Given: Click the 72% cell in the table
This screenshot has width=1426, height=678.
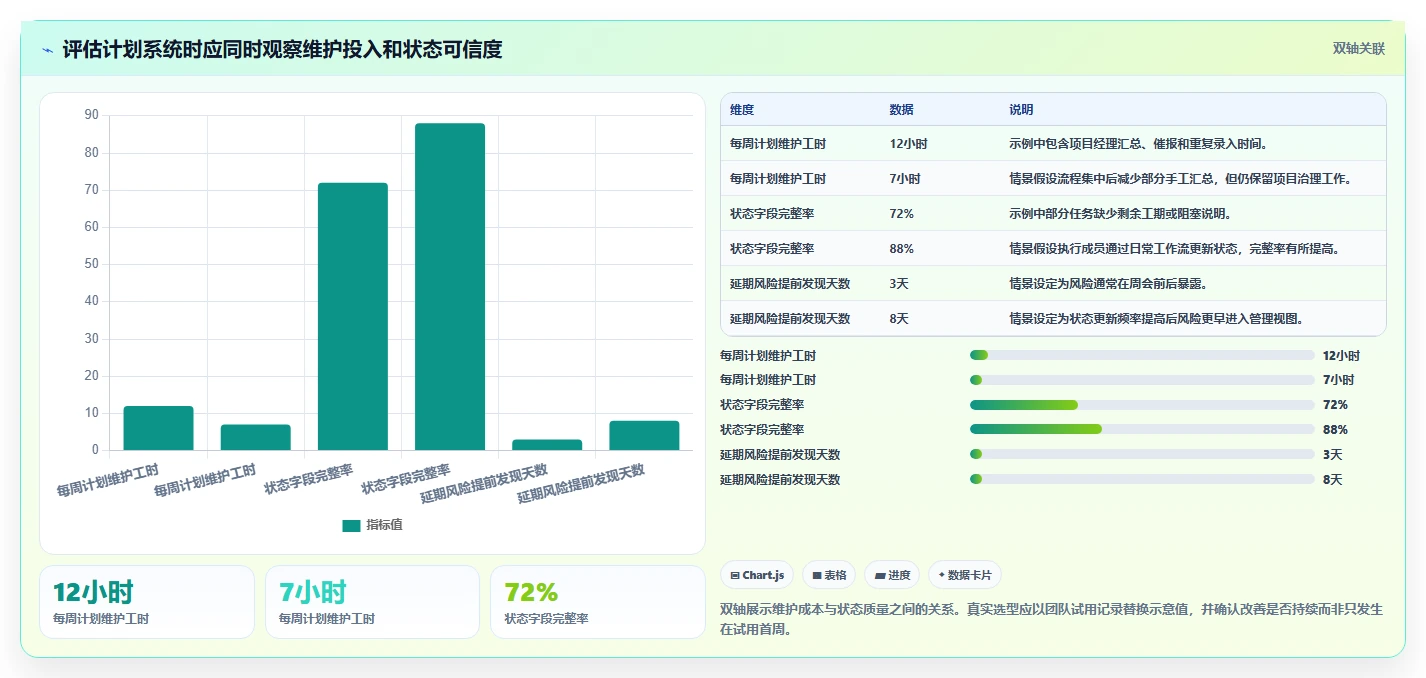Looking at the screenshot, I should (901, 214).
